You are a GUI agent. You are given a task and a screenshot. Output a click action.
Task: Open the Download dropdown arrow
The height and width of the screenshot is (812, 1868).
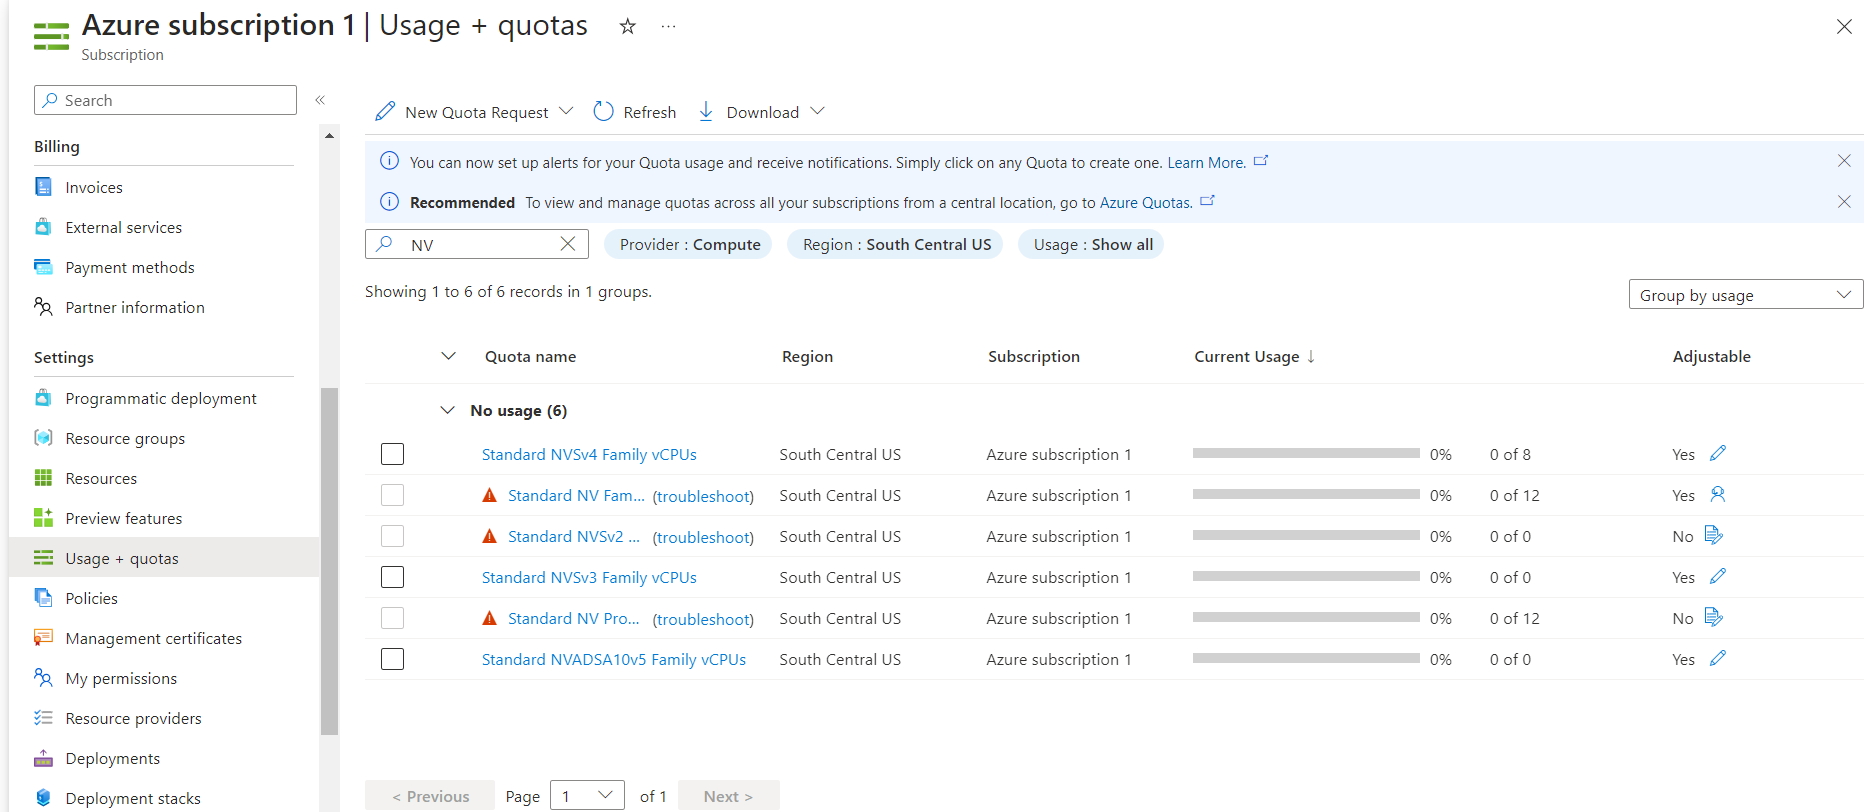pyautogui.click(x=817, y=111)
